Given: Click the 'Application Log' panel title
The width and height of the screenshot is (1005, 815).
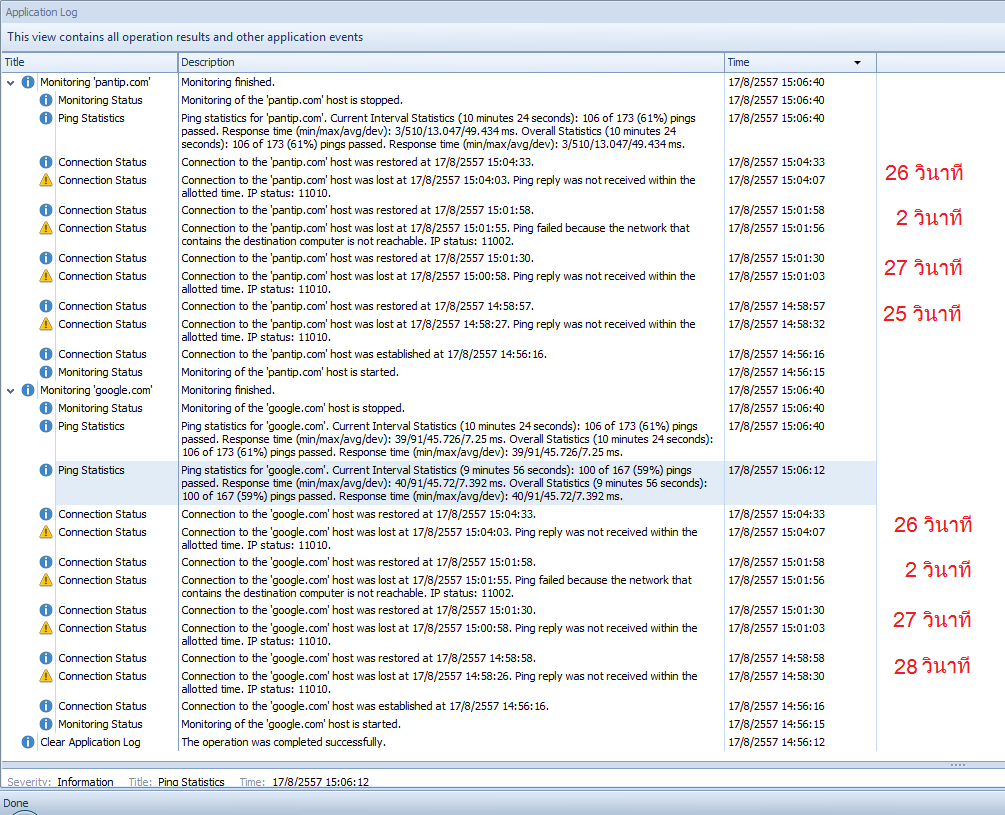Looking at the screenshot, I should click(41, 12).
